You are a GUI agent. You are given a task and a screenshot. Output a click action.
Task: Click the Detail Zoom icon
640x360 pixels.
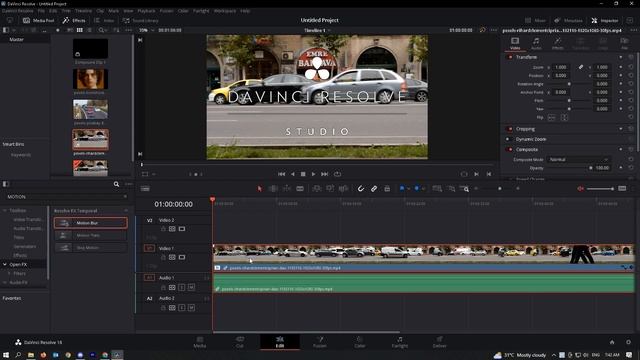[x=451, y=189]
